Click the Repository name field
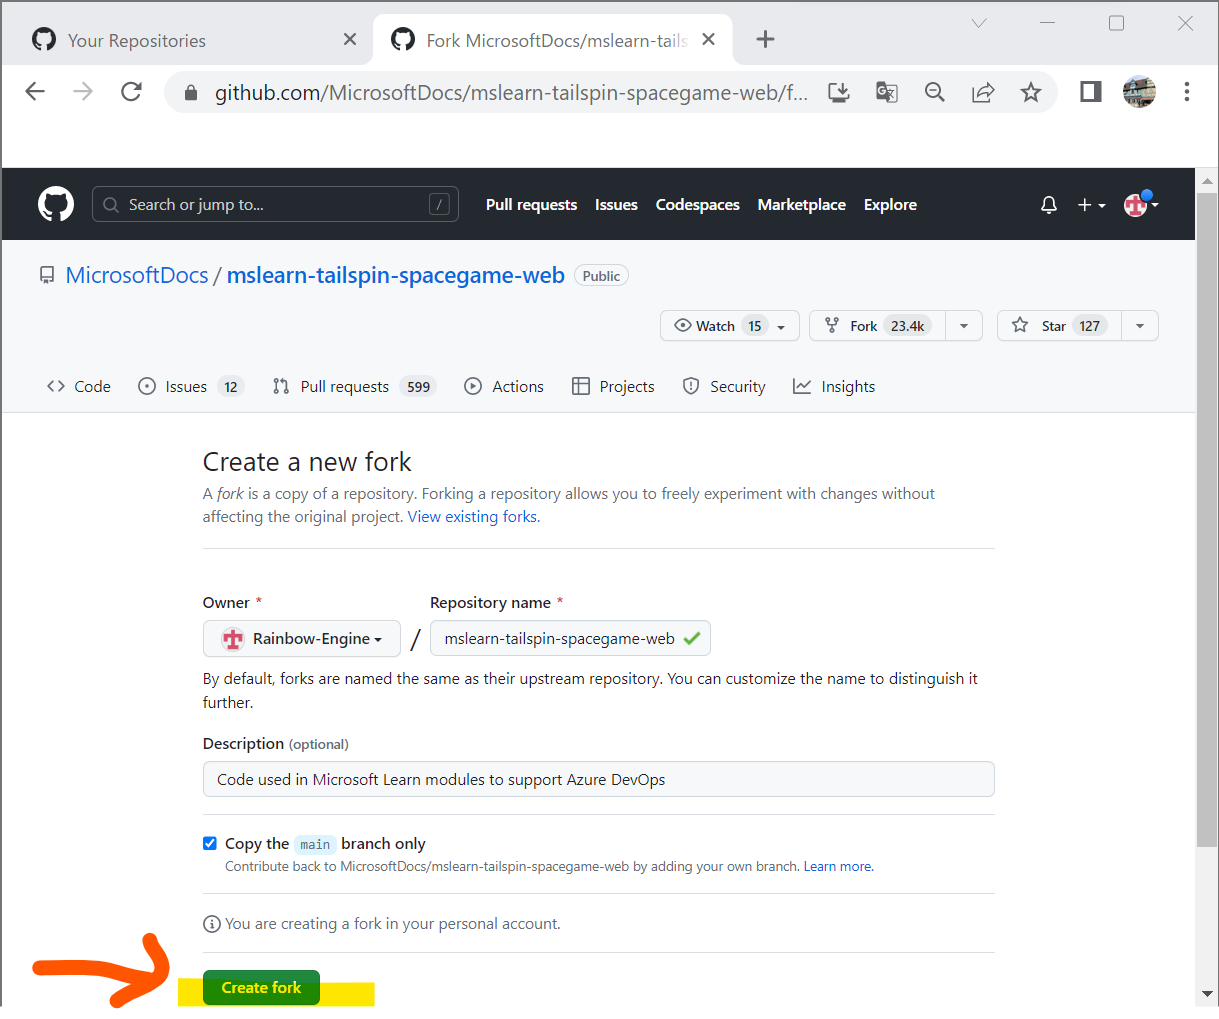Screen dimensions: 1219x1019 click(x=570, y=638)
